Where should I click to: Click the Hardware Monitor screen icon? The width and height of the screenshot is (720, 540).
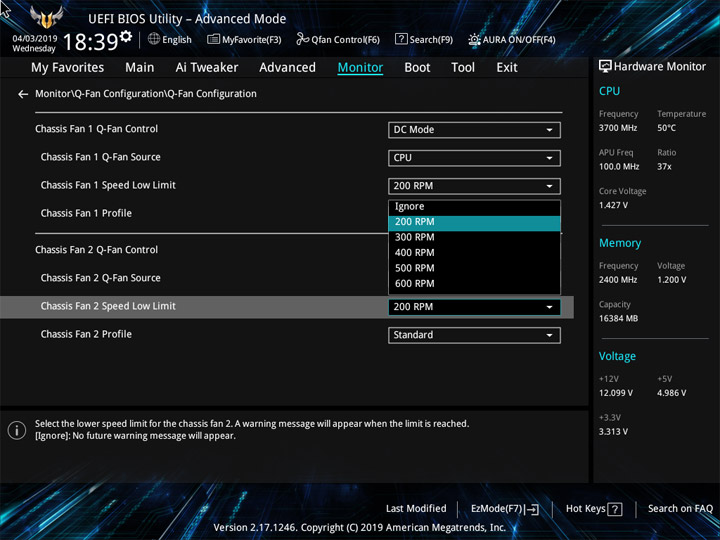[x=605, y=67]
